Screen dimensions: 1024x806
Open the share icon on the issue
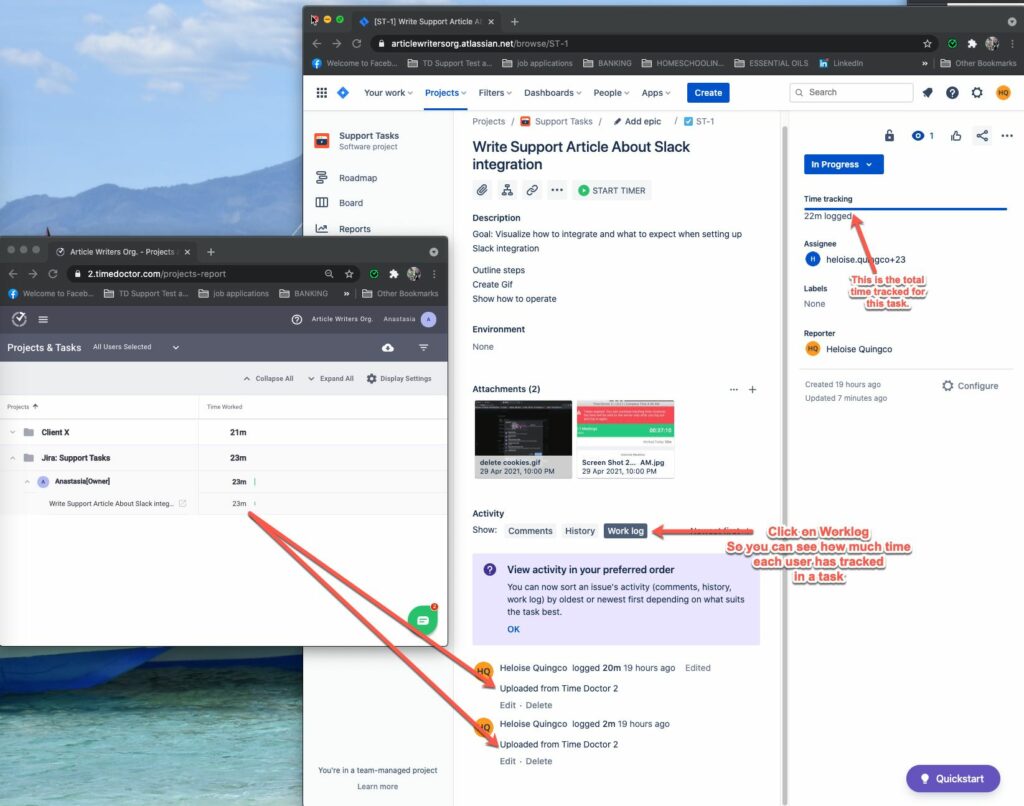click(x=981, y=137)
